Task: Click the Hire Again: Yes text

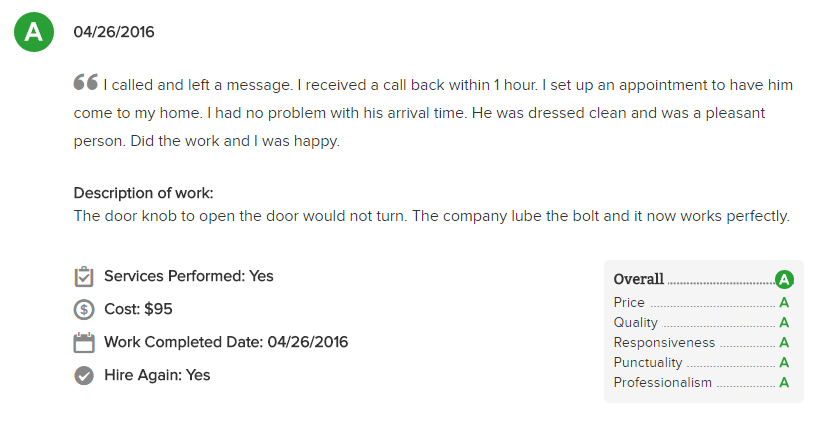Action: (x=157, y=375)
